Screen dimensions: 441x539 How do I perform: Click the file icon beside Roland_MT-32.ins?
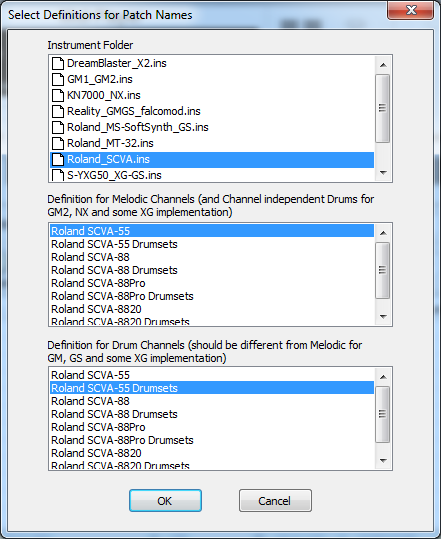pyautogui.click(x=58, y=143)
